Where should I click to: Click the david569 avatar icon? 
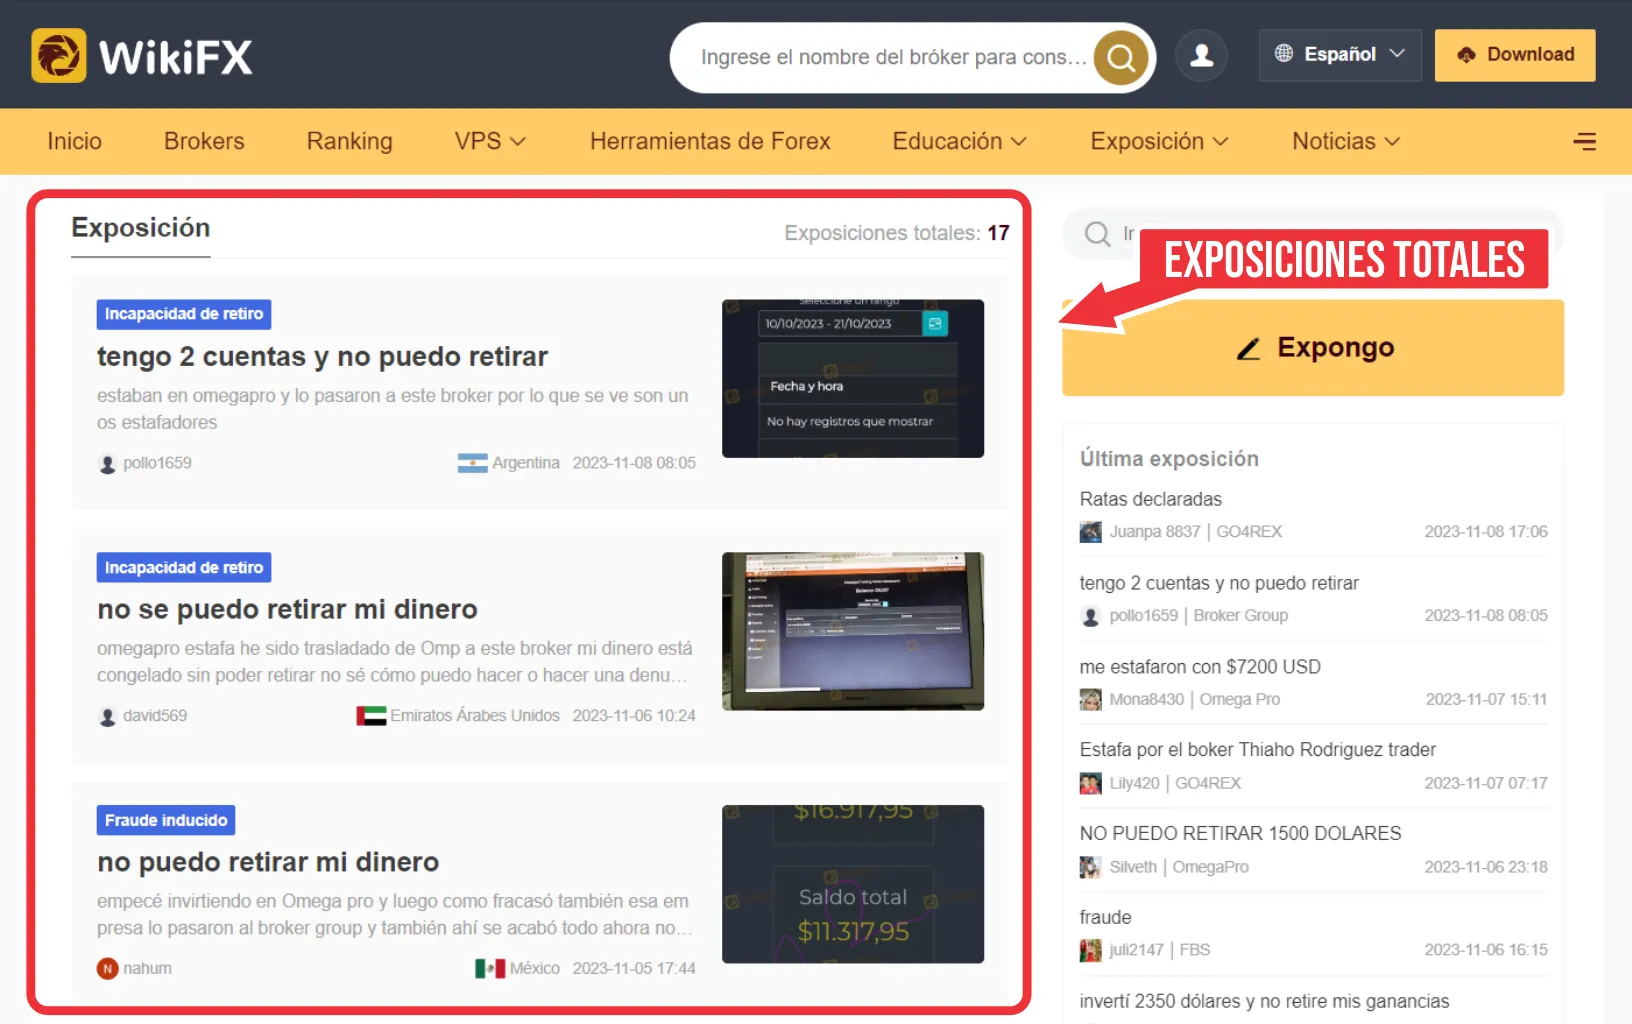coord(107,717)
